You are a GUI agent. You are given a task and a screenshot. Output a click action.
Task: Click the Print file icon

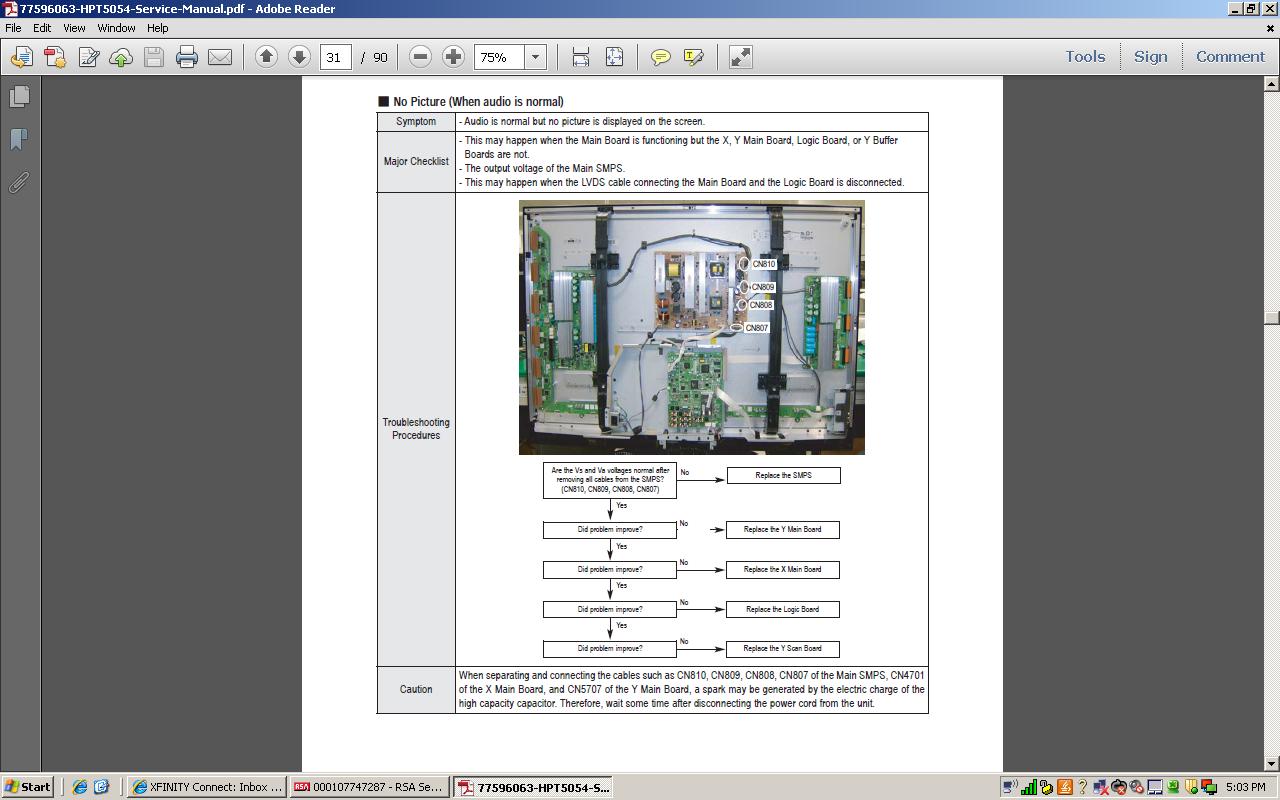[x=187, y=57]
